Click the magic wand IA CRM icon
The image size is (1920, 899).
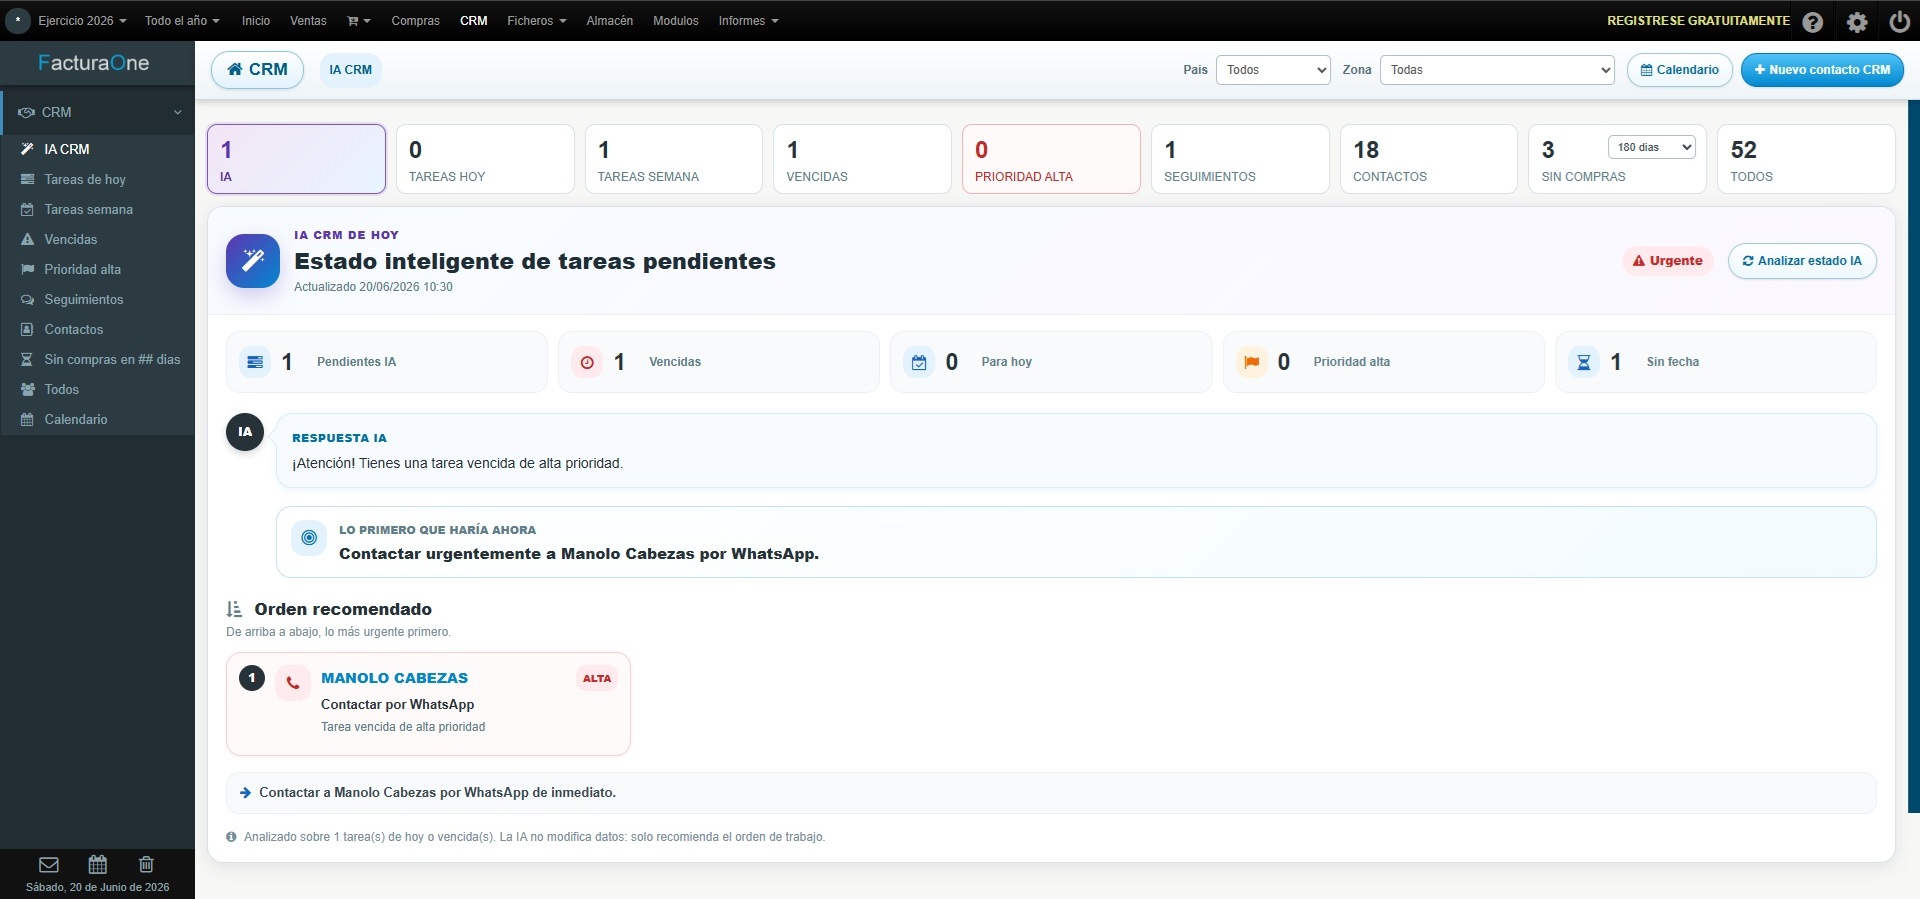(253, 261)
